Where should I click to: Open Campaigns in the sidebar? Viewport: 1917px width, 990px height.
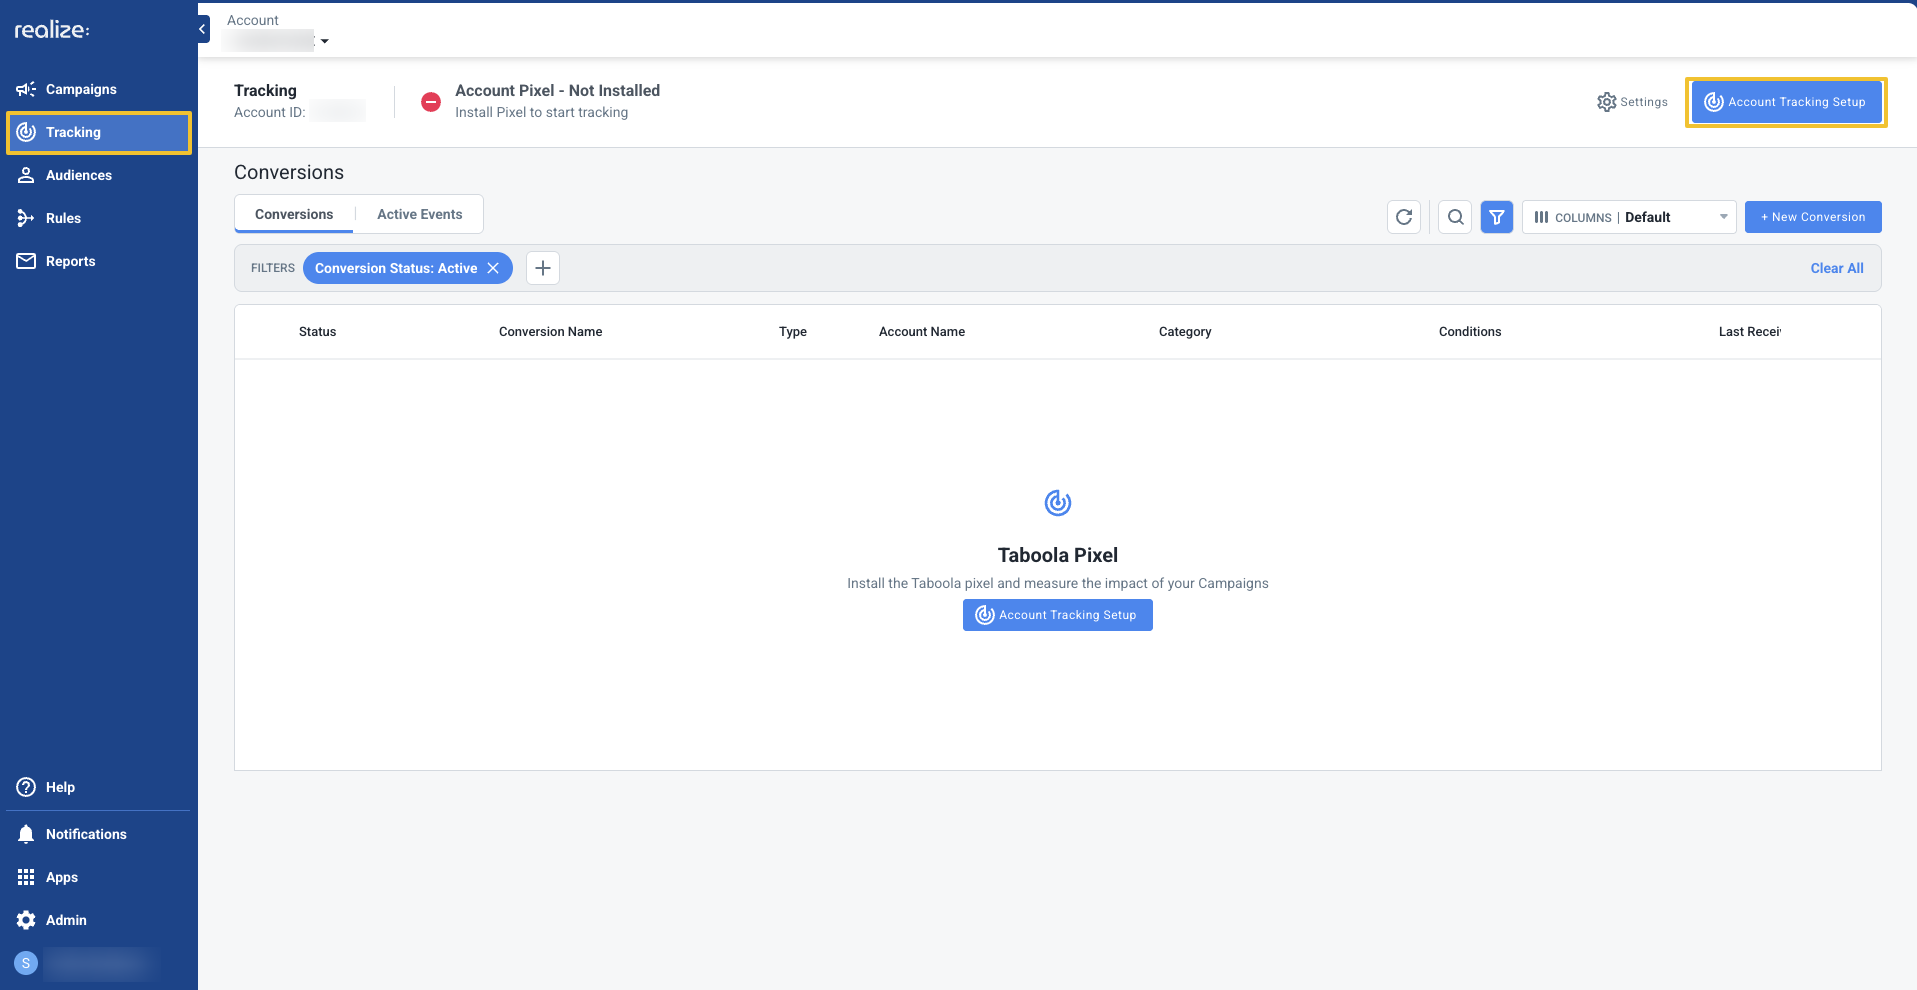click(98, 89)
